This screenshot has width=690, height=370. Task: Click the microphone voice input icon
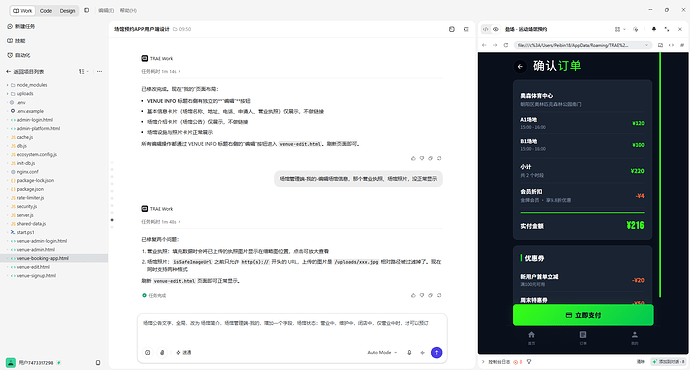(x=409, y=352)
